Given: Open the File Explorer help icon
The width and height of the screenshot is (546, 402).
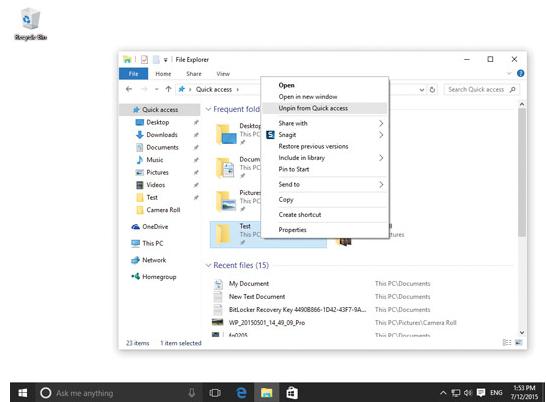Looking at the screenshot, I should coord(521,74).
